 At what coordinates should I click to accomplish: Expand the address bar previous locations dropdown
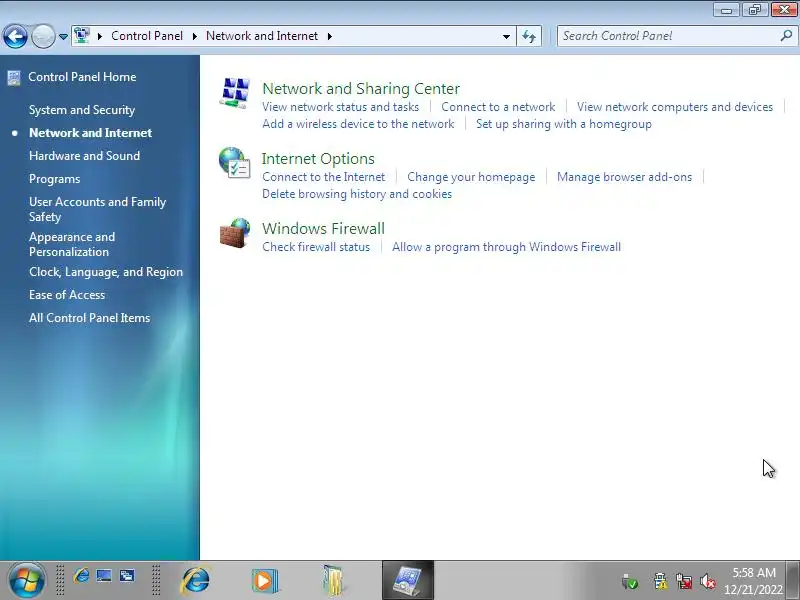point(506,36)
